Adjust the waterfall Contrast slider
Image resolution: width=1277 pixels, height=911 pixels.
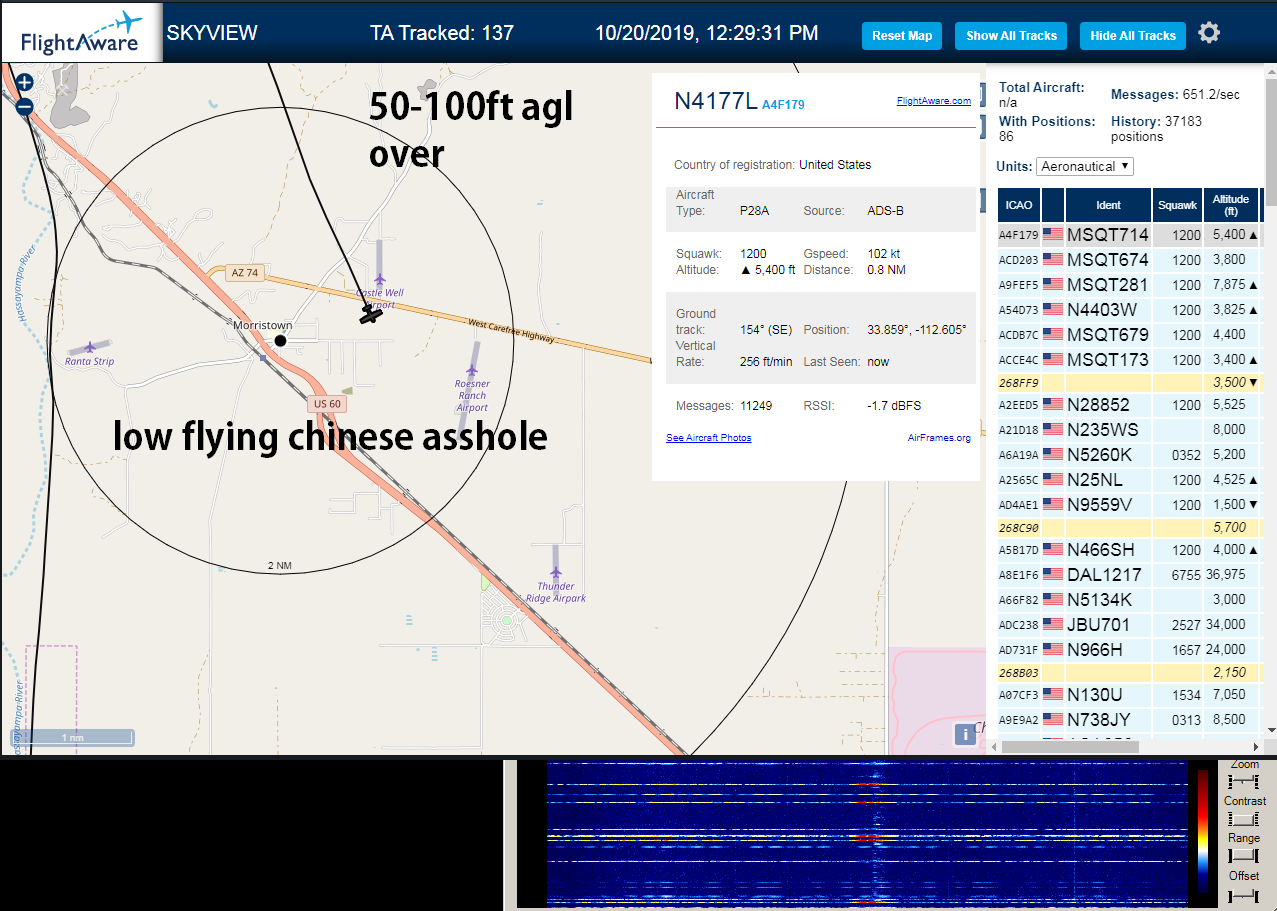point(1243,819)
